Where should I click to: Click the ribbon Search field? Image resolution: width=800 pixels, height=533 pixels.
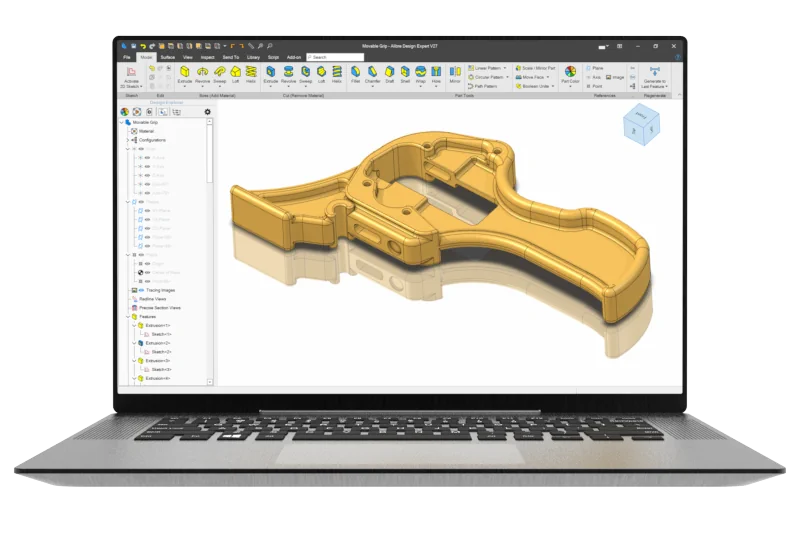coord(340,57)
